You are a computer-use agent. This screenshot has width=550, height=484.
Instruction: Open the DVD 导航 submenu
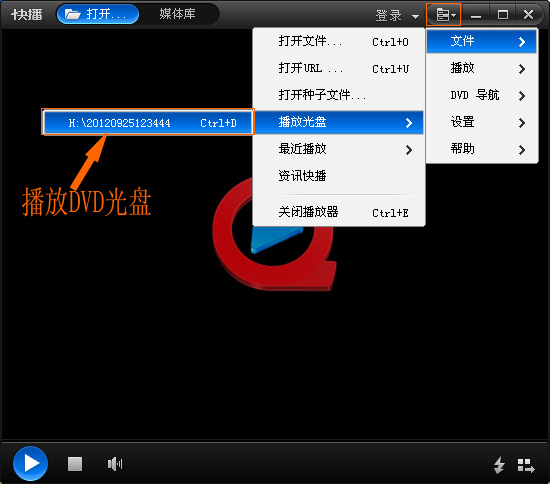[x=481, y=95]
